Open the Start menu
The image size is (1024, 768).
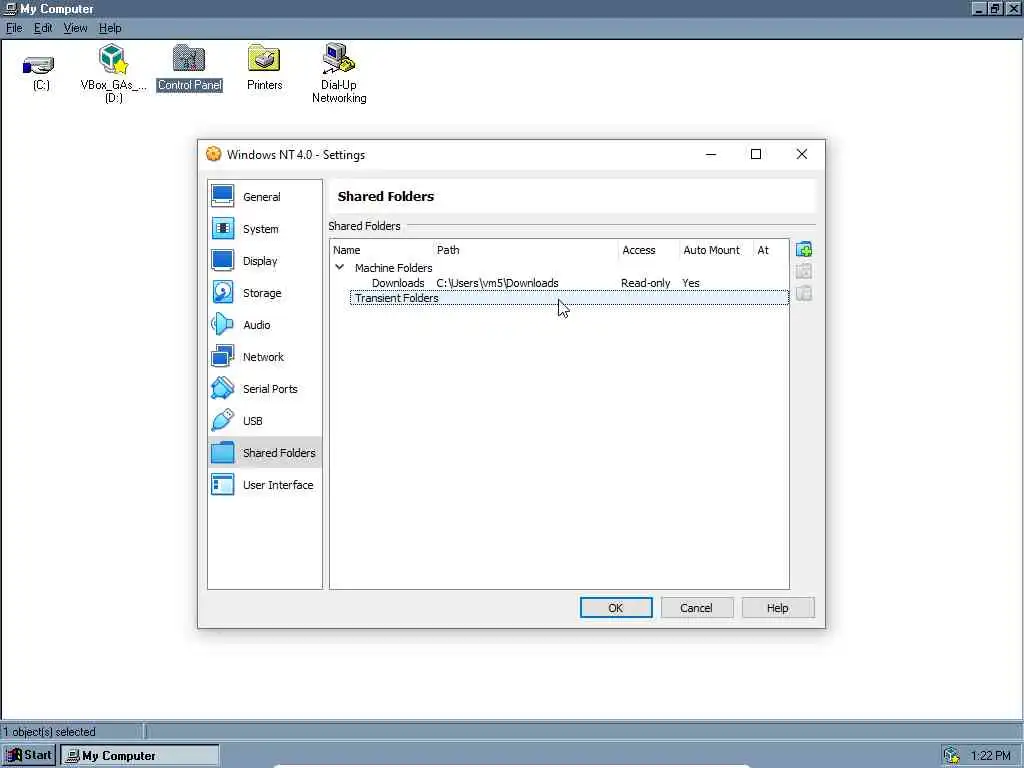tap(29, 756)
